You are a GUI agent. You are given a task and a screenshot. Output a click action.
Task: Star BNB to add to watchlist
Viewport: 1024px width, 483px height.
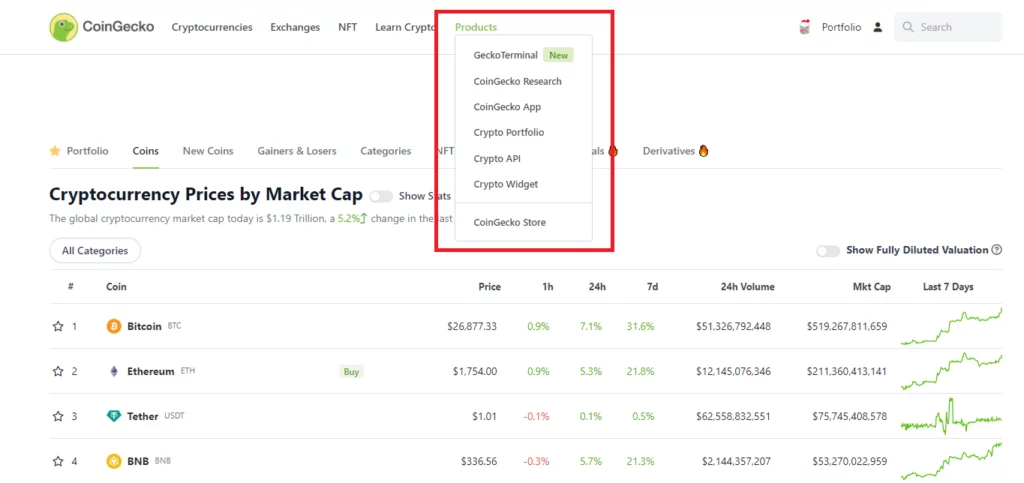click(58, 461)
